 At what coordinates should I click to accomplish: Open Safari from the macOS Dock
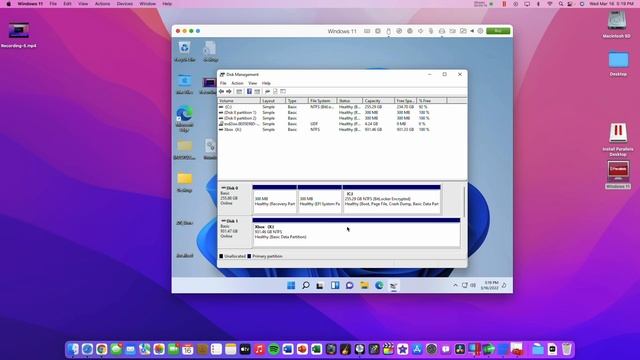(87, 349)
